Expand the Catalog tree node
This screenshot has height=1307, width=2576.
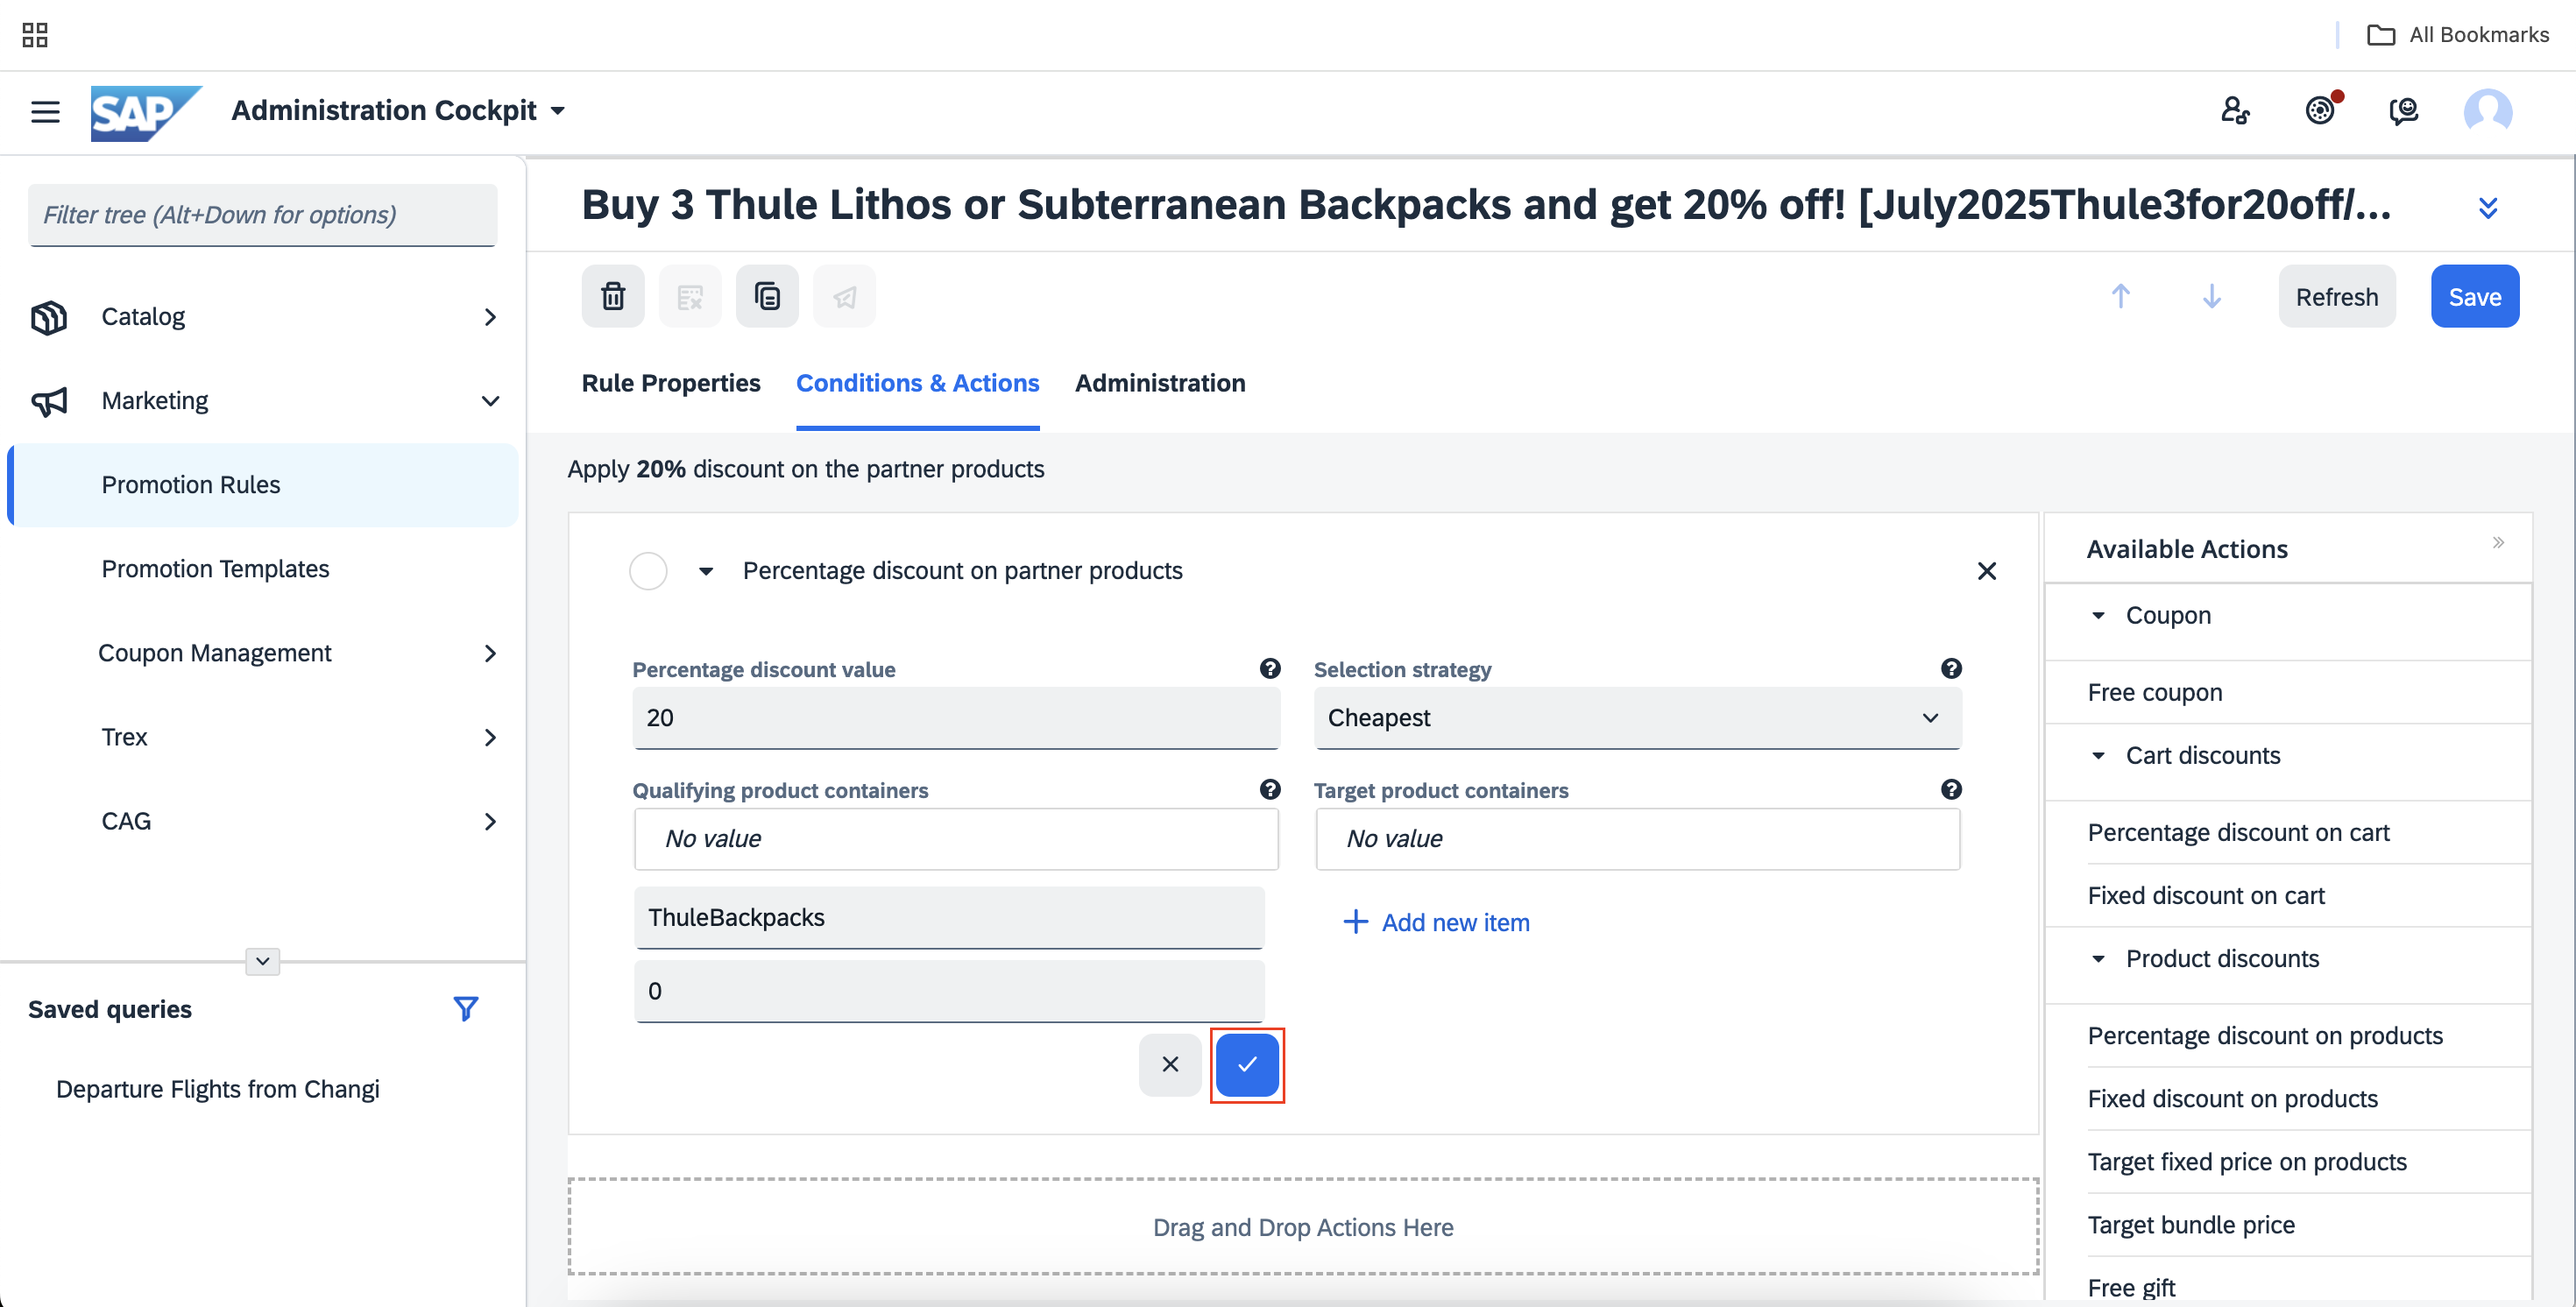pos(490,317)
